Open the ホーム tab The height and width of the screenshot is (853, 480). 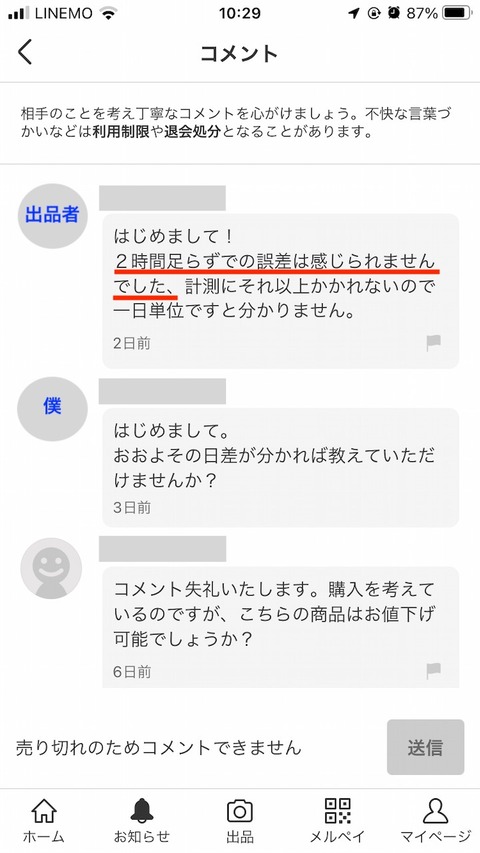click(x=44, y=820)
